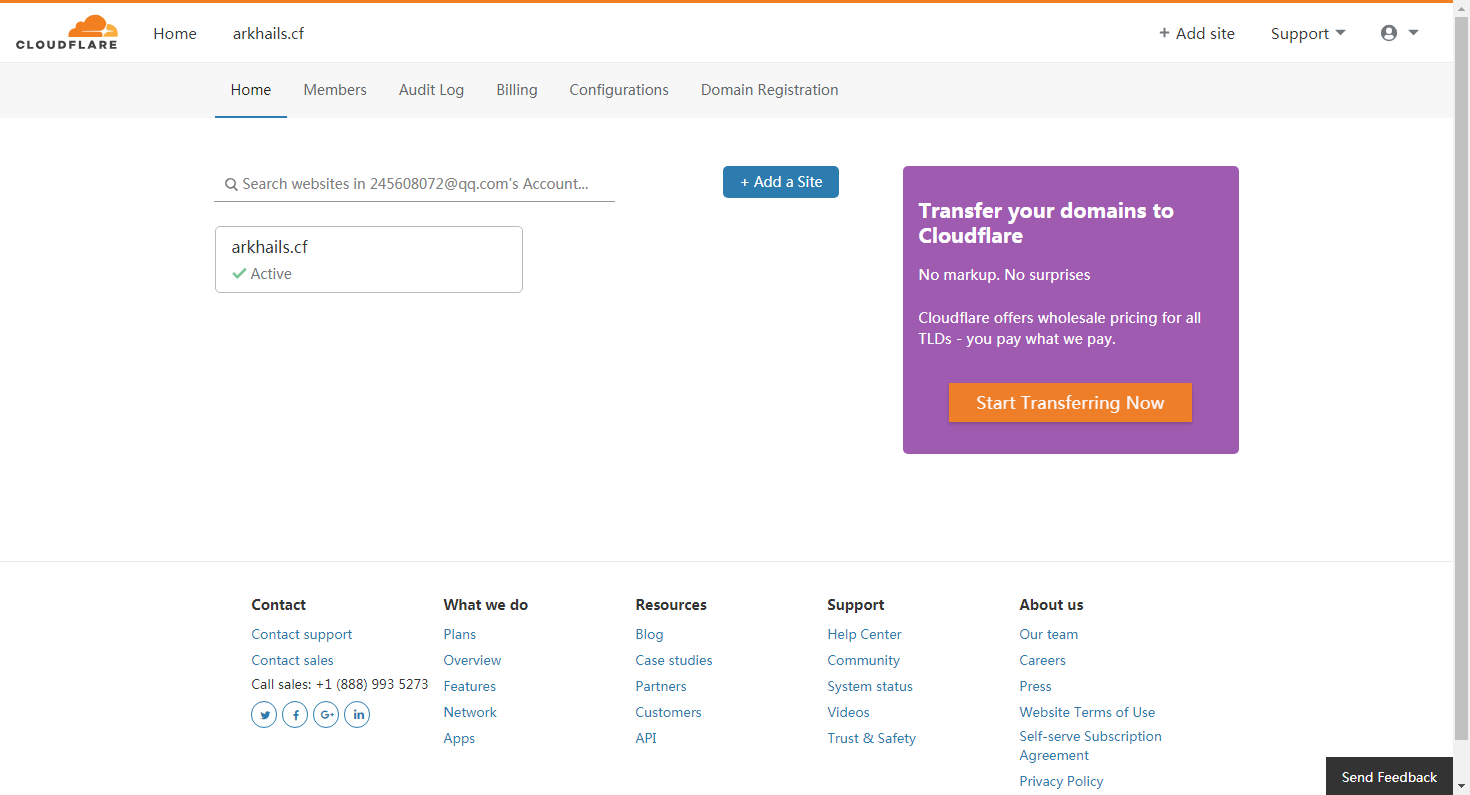The image size is (1470, 795).
Task: Click the Cloudflare logo
Action: (67, 32)
